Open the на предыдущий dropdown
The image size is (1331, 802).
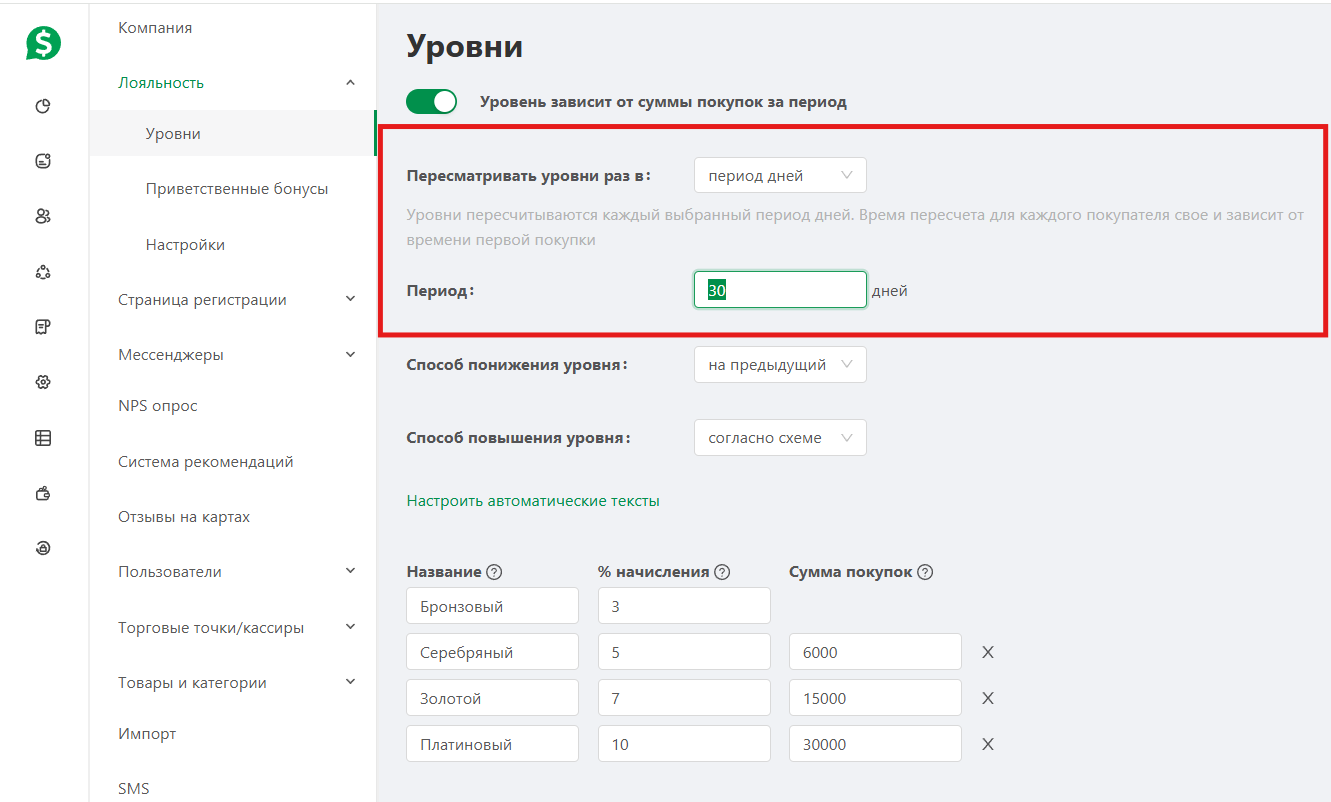[x=780, y=365]
